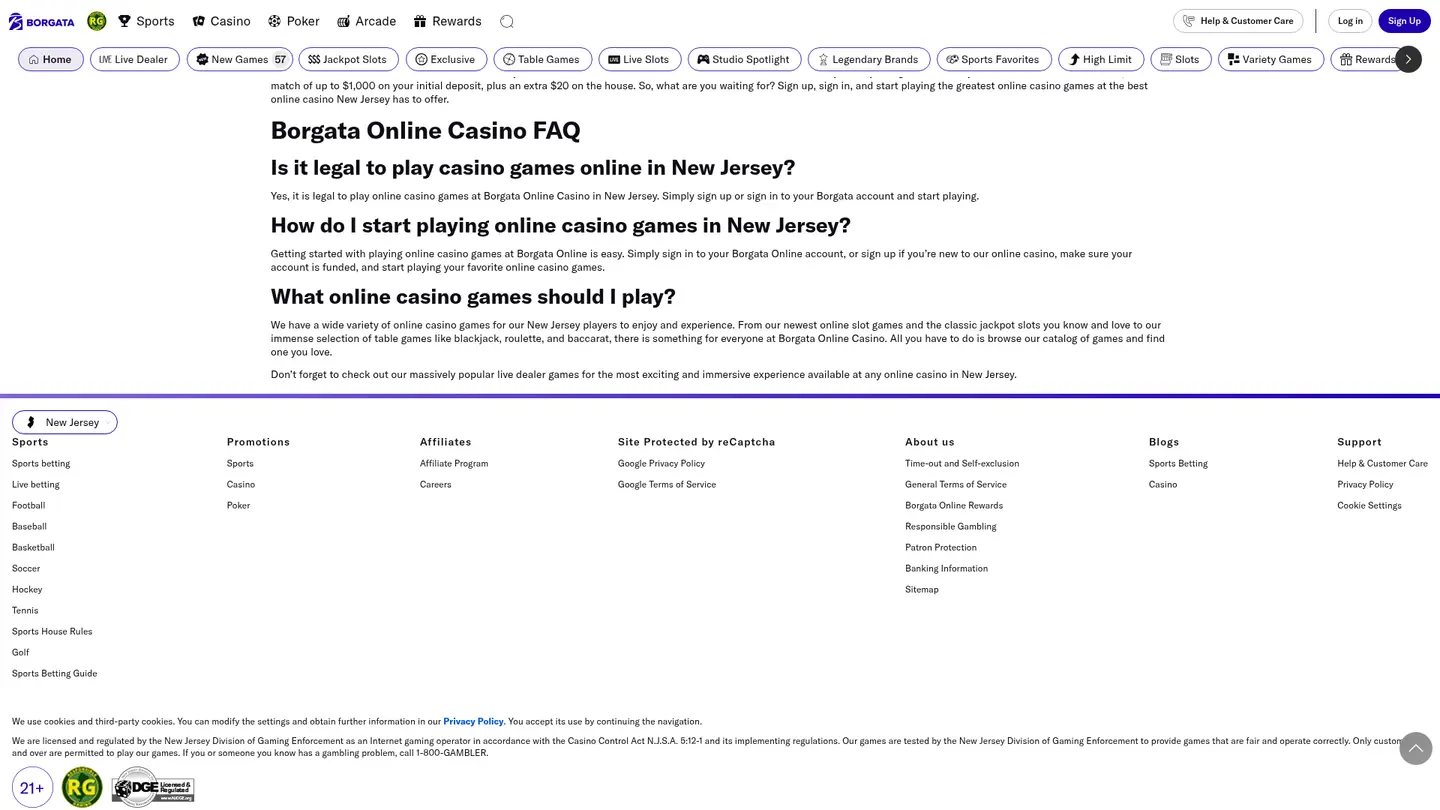Open Basketball footer link
The height and width of the screenshot is (810, 1440).
(33, 547)
